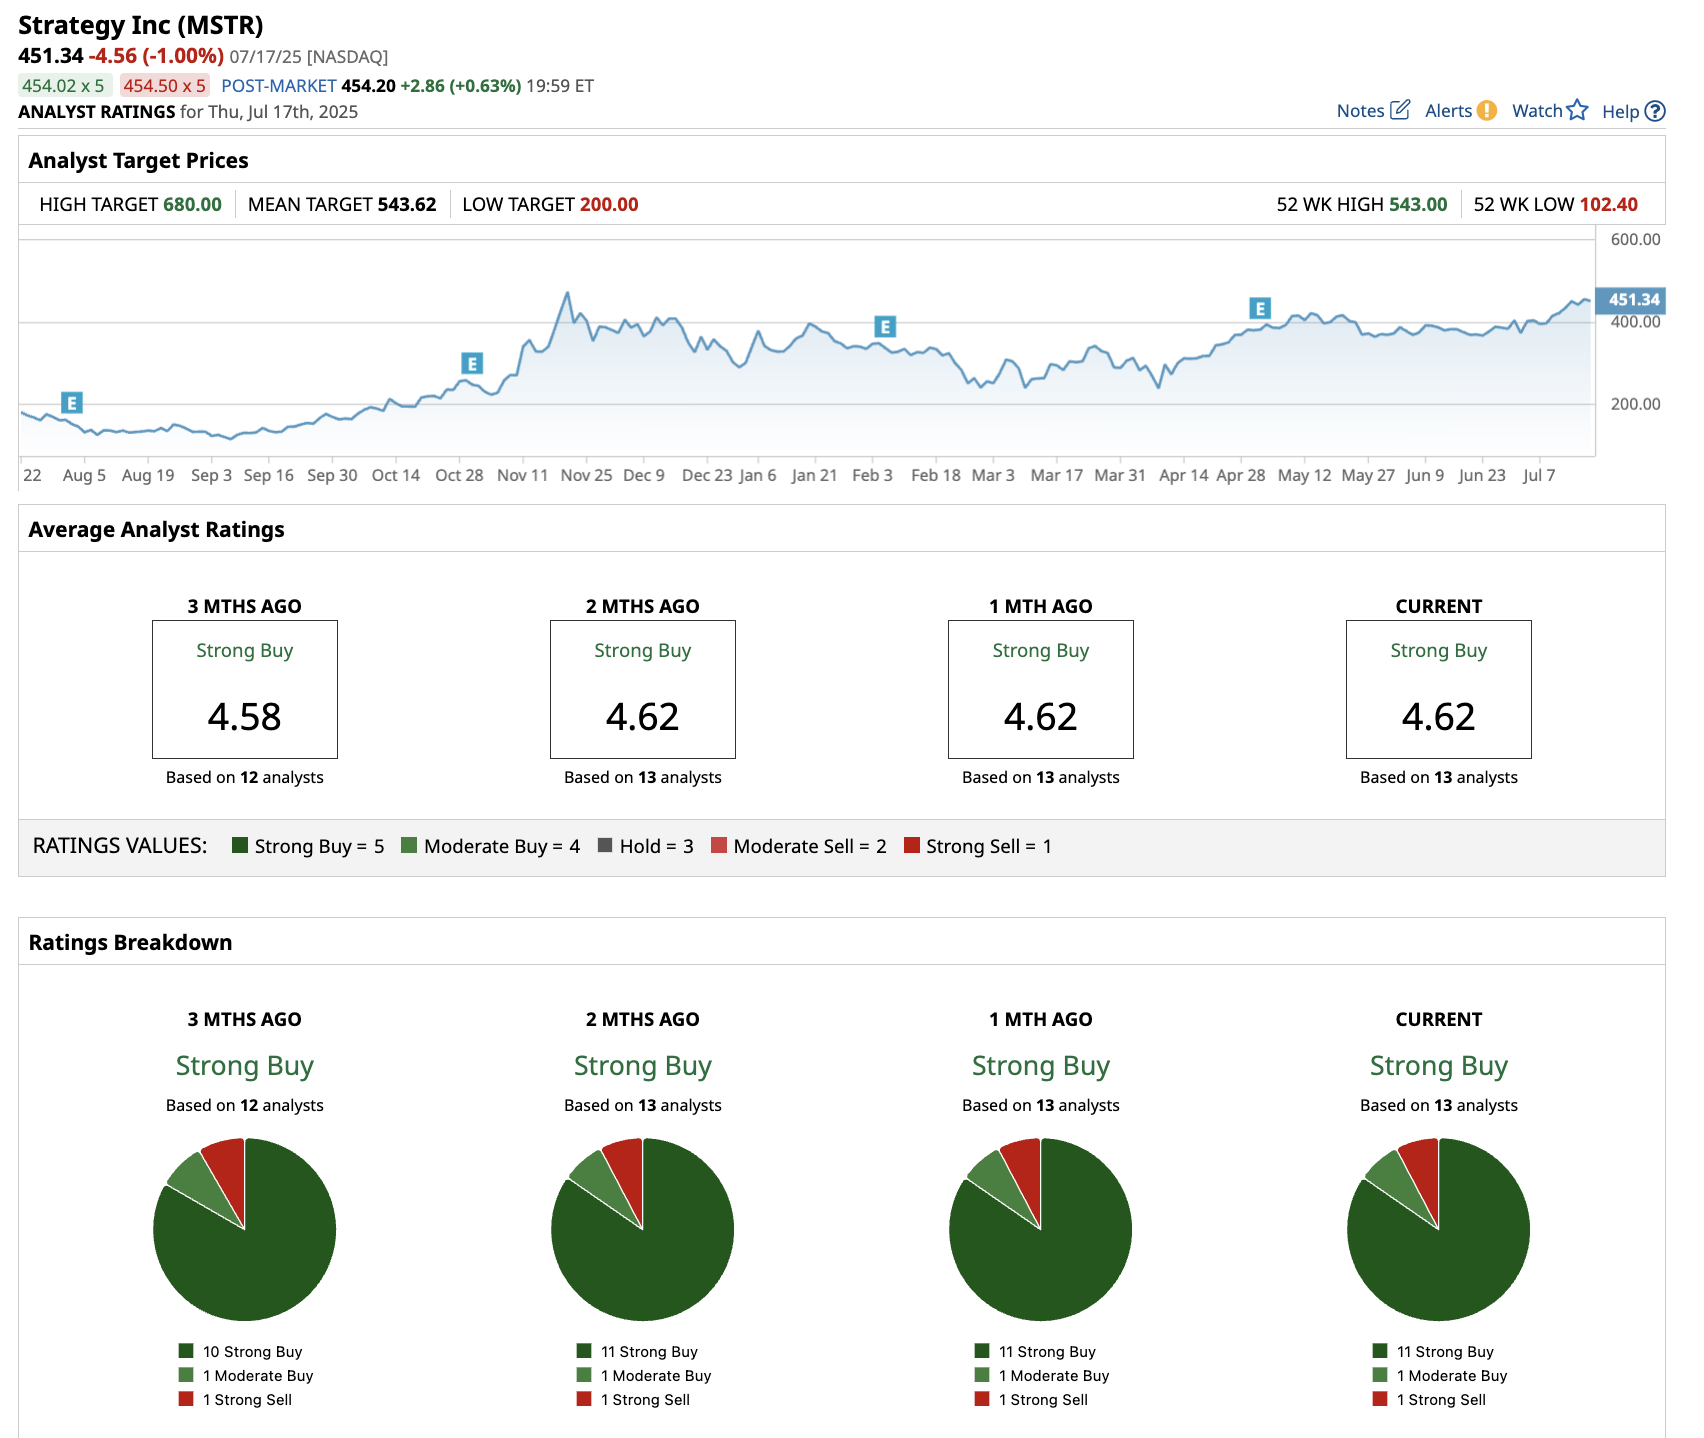Click '11 Strong Buy' legend under 2 MTHS AGO
Viewport: 1704px width, 1438px height.
pos(638,1351)
